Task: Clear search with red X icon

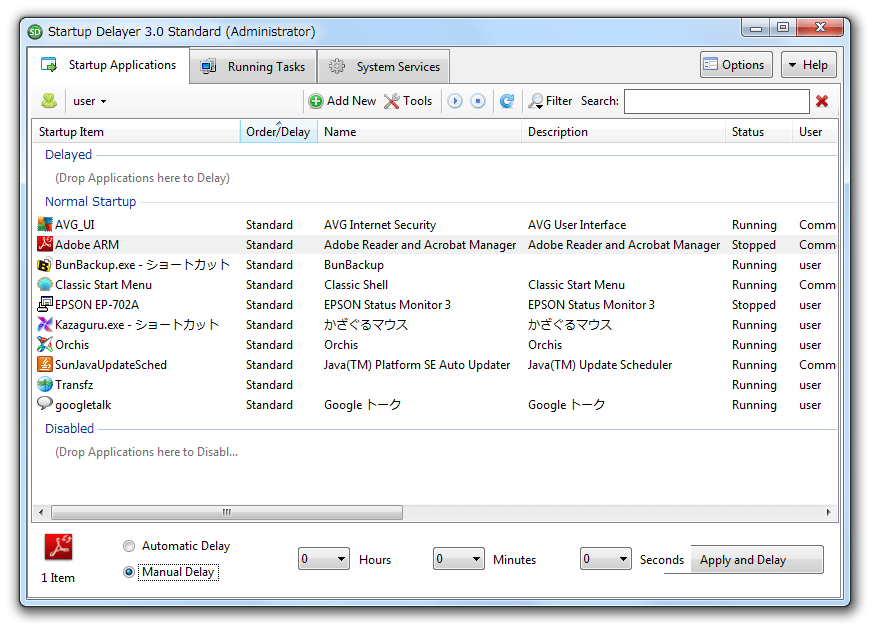Action: coord(822,101)
